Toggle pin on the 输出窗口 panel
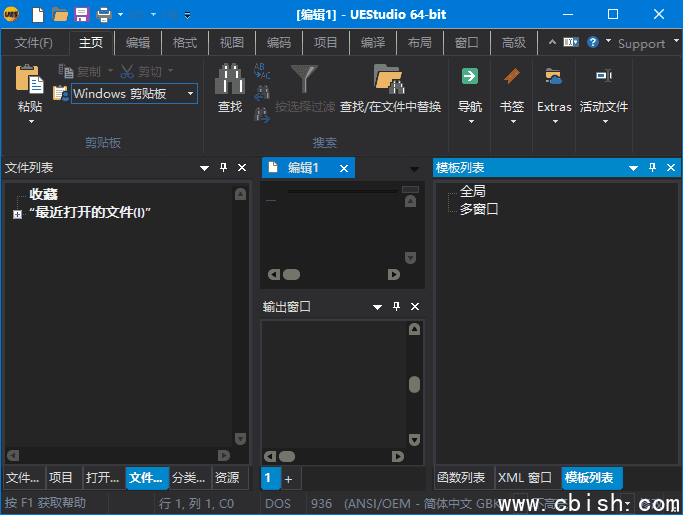The height and width of the screenshot is (515, 683). tap(396, 307)
